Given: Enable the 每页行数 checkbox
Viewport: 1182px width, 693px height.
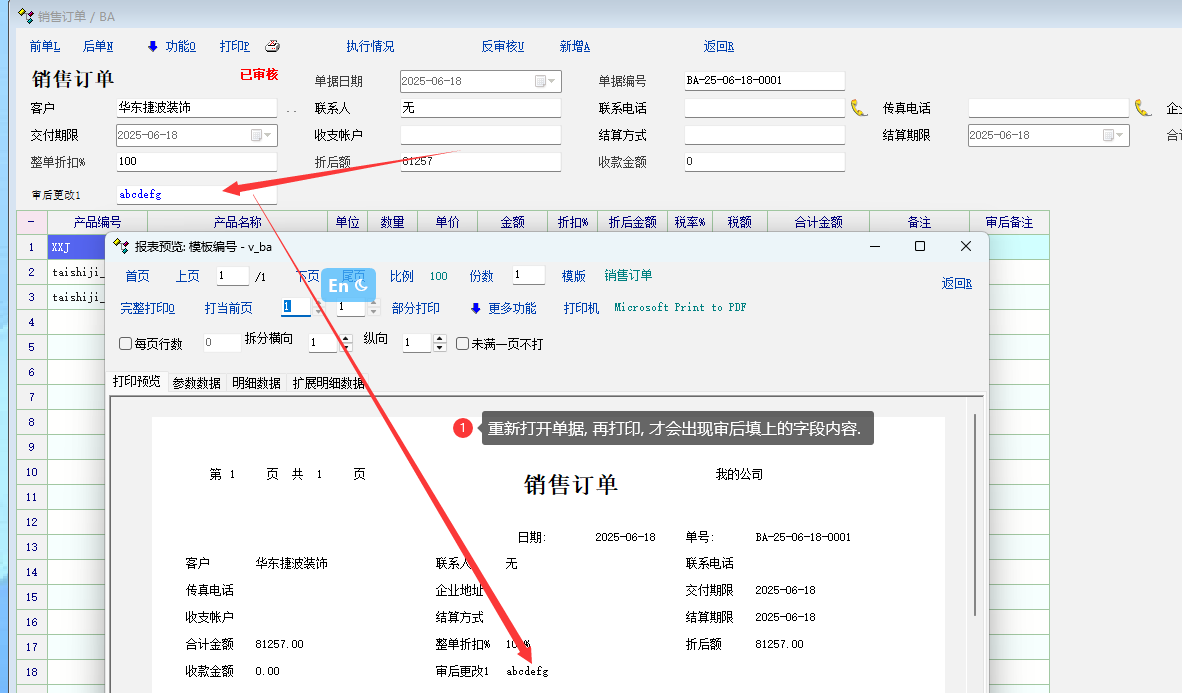Looking at the screenshot, I should [x=126, y=344].
